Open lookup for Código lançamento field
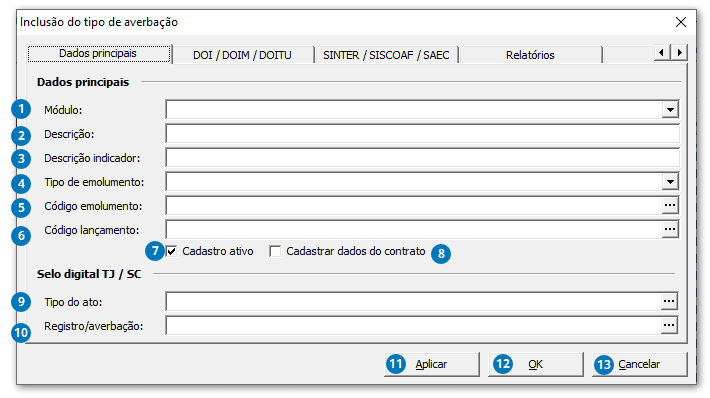Screen dimensions: 710x398 click(670, 230)
